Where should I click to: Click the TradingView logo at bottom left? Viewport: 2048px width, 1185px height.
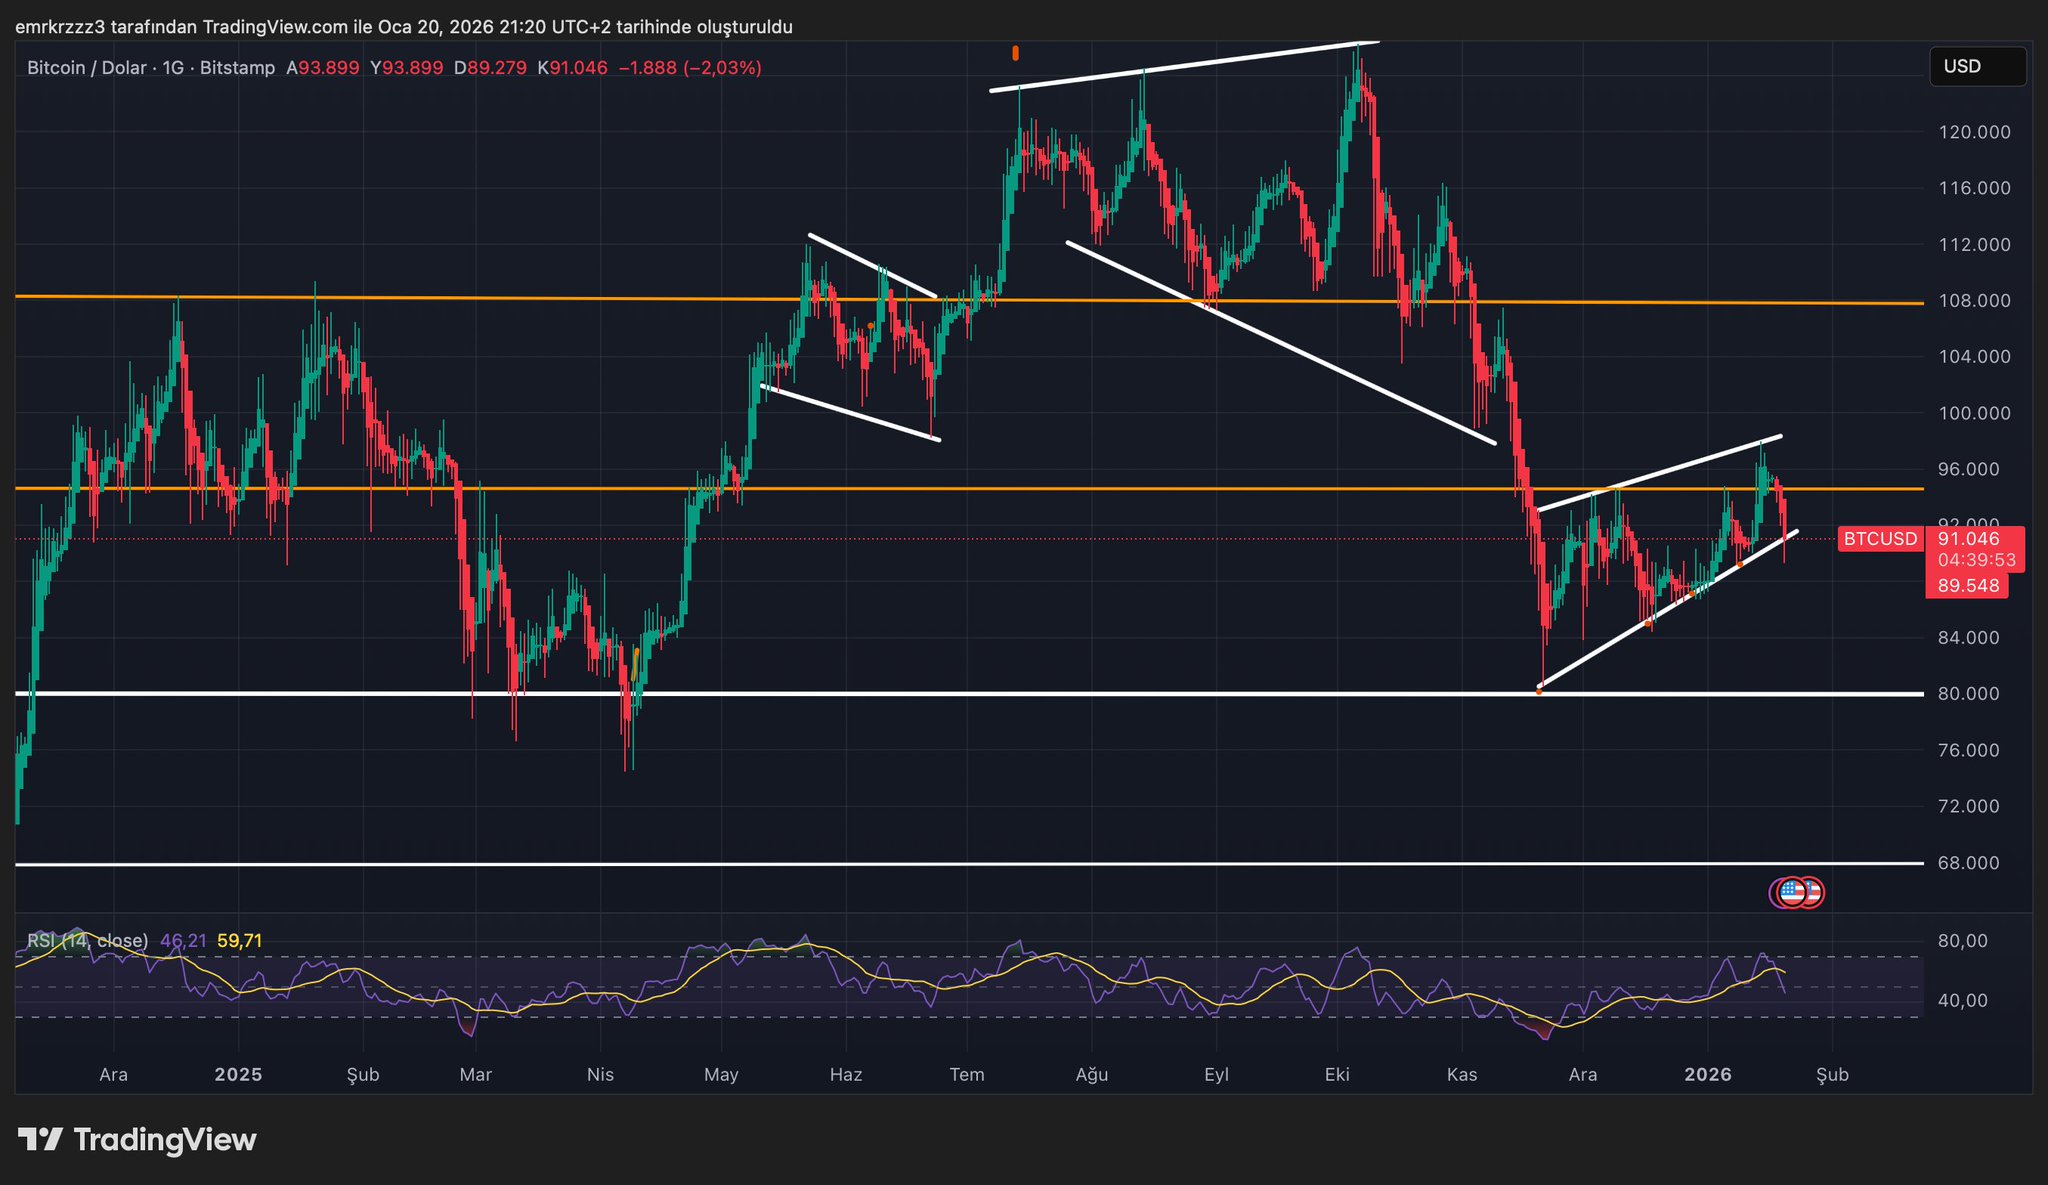pyautogui.click(x=137, y=1139)
